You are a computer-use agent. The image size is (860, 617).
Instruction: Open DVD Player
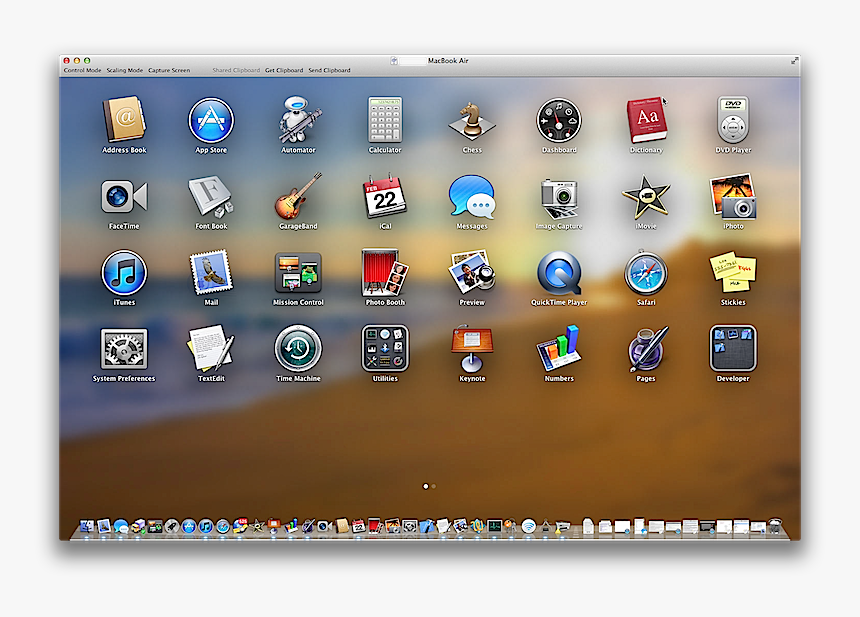click(733, 120)
